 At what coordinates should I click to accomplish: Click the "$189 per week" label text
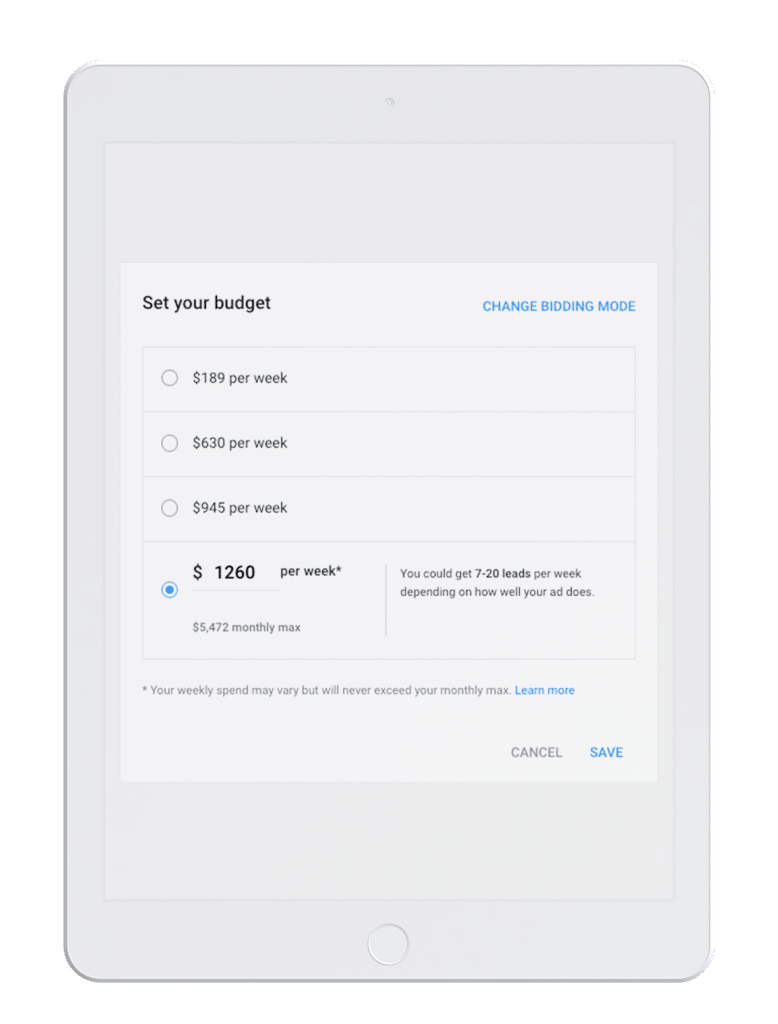[x=240, y=378]
